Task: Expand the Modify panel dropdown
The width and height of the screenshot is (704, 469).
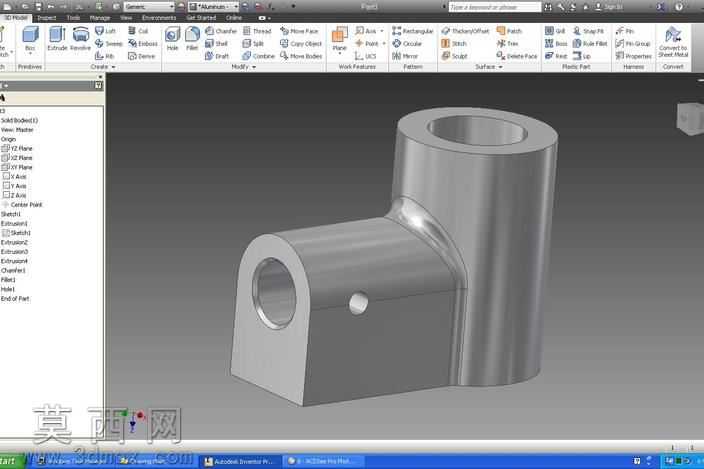Action: point(255,67)
